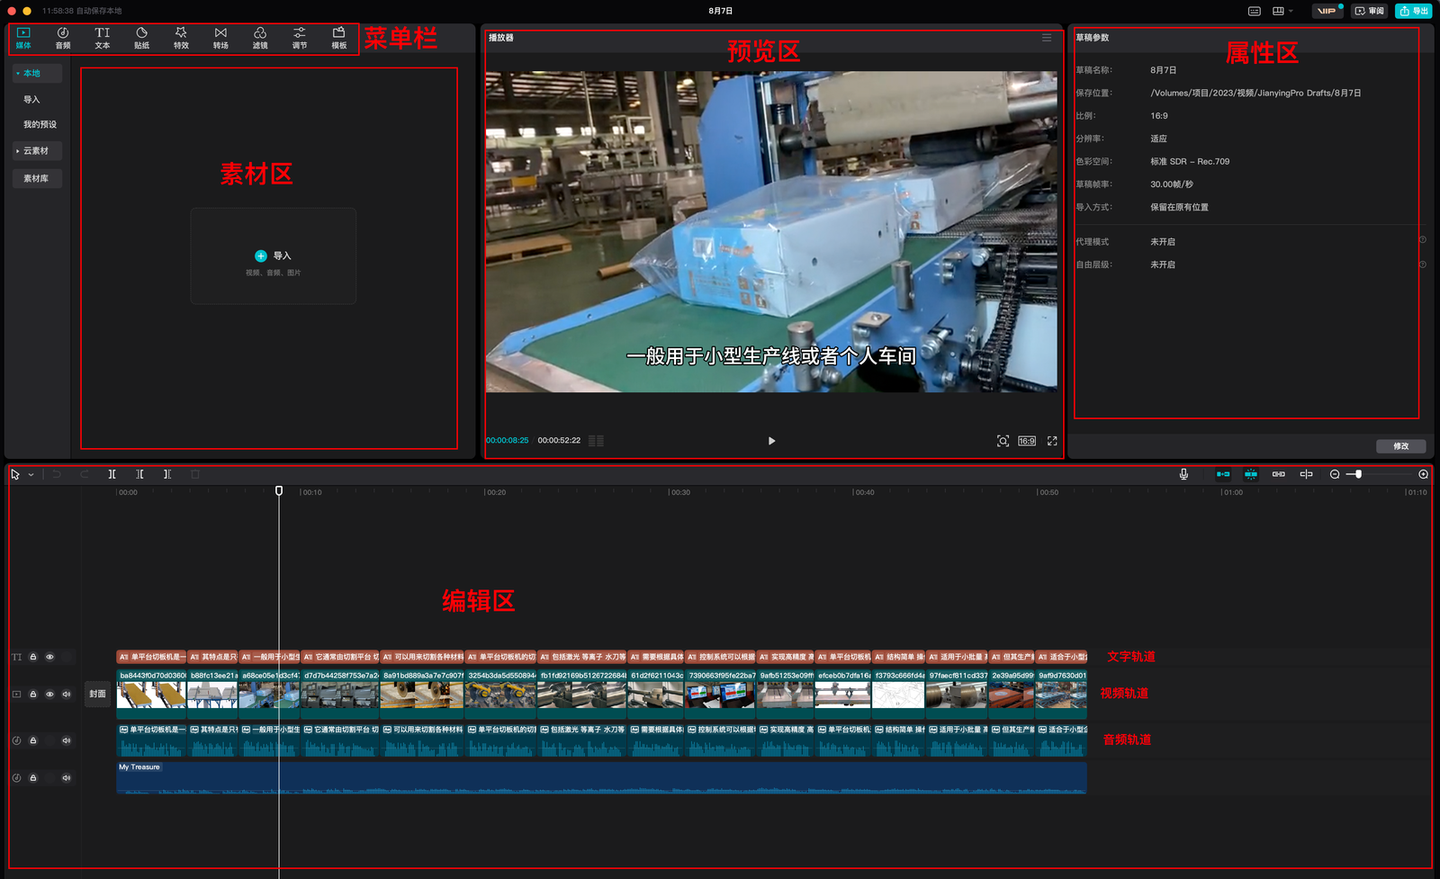Expand the 云素材 tree item
The image size is (1440, 879).
click(18, 151)
